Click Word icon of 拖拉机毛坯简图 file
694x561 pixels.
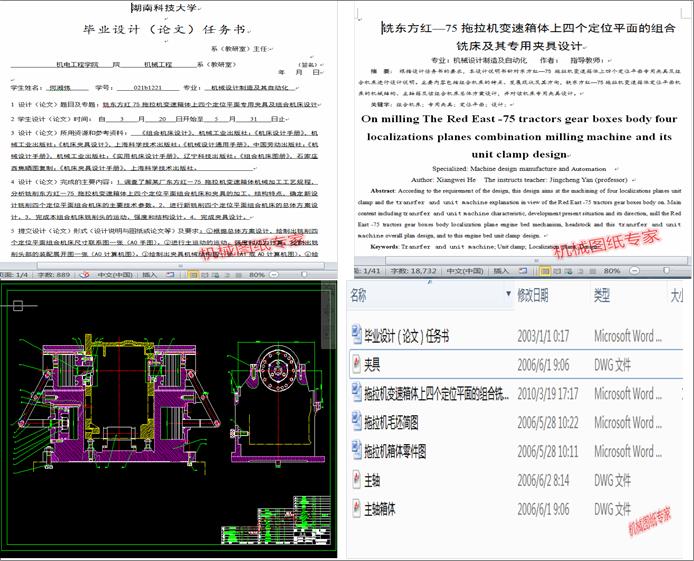point(356,422)
